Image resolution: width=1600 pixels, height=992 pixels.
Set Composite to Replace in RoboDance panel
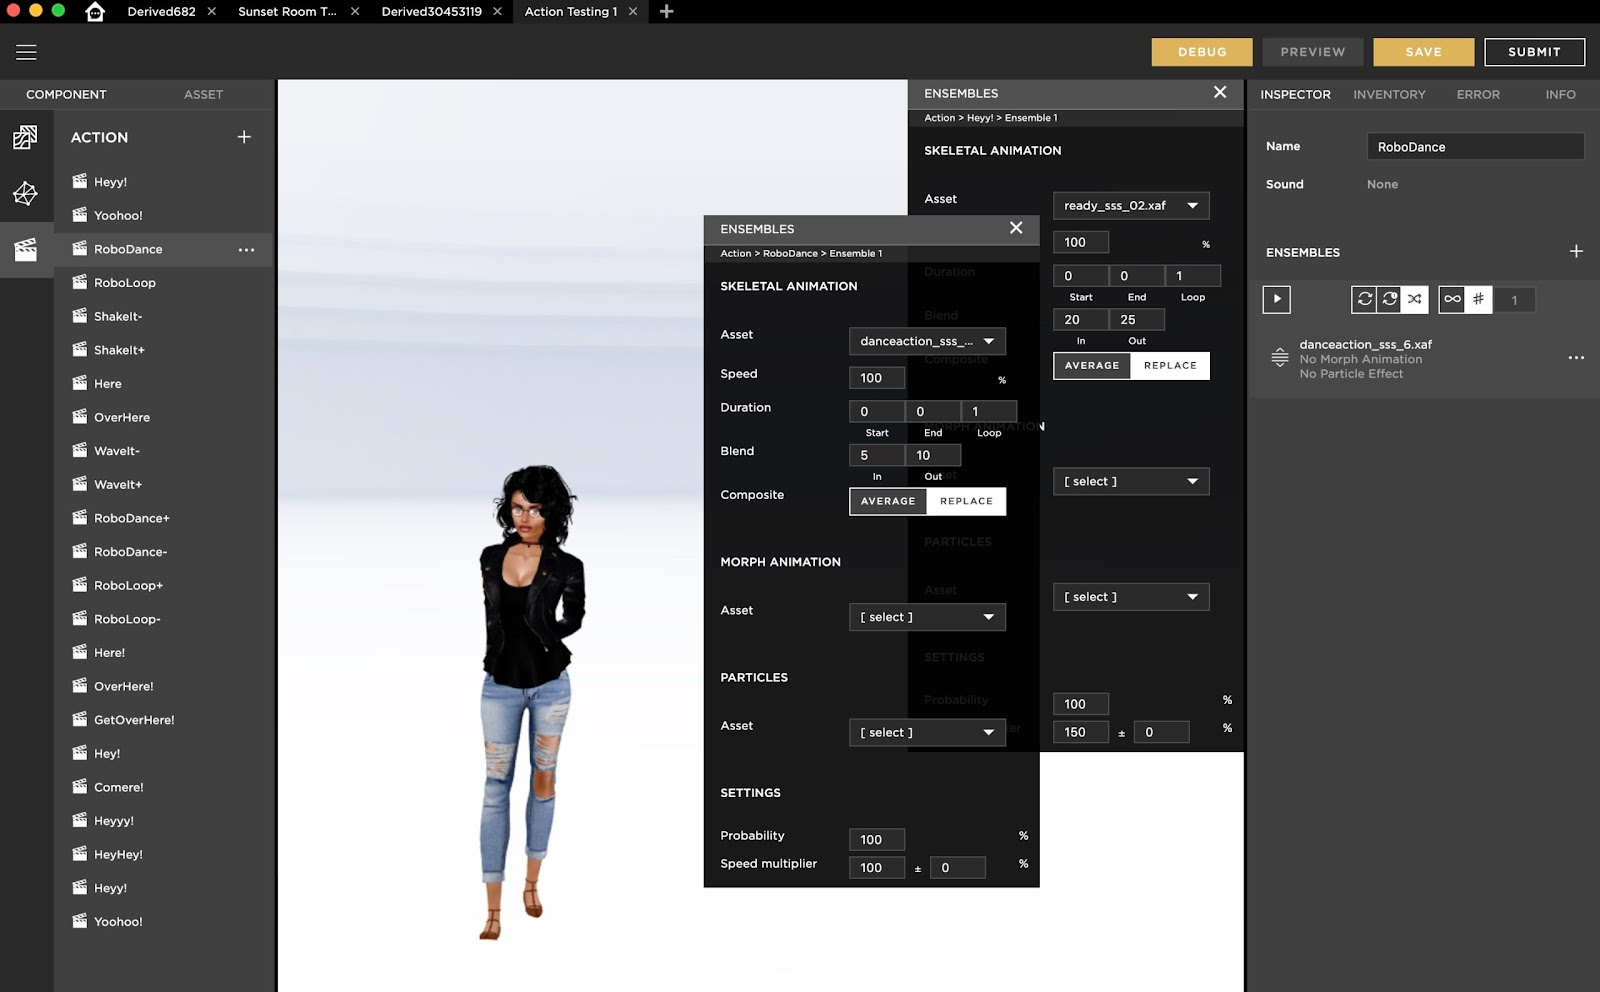pos(966,501)
